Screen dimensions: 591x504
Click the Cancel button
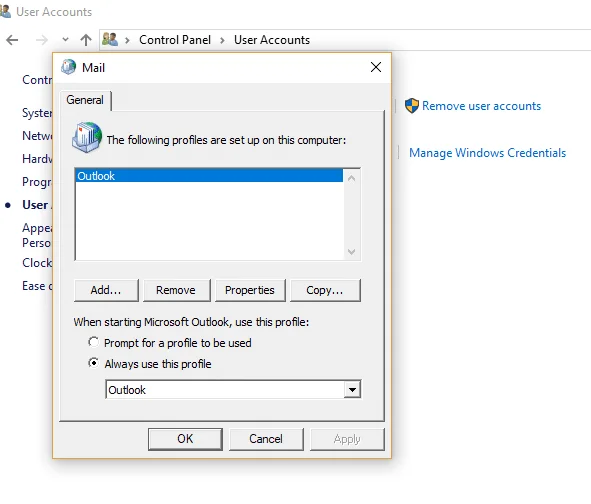tap(266, 439)
